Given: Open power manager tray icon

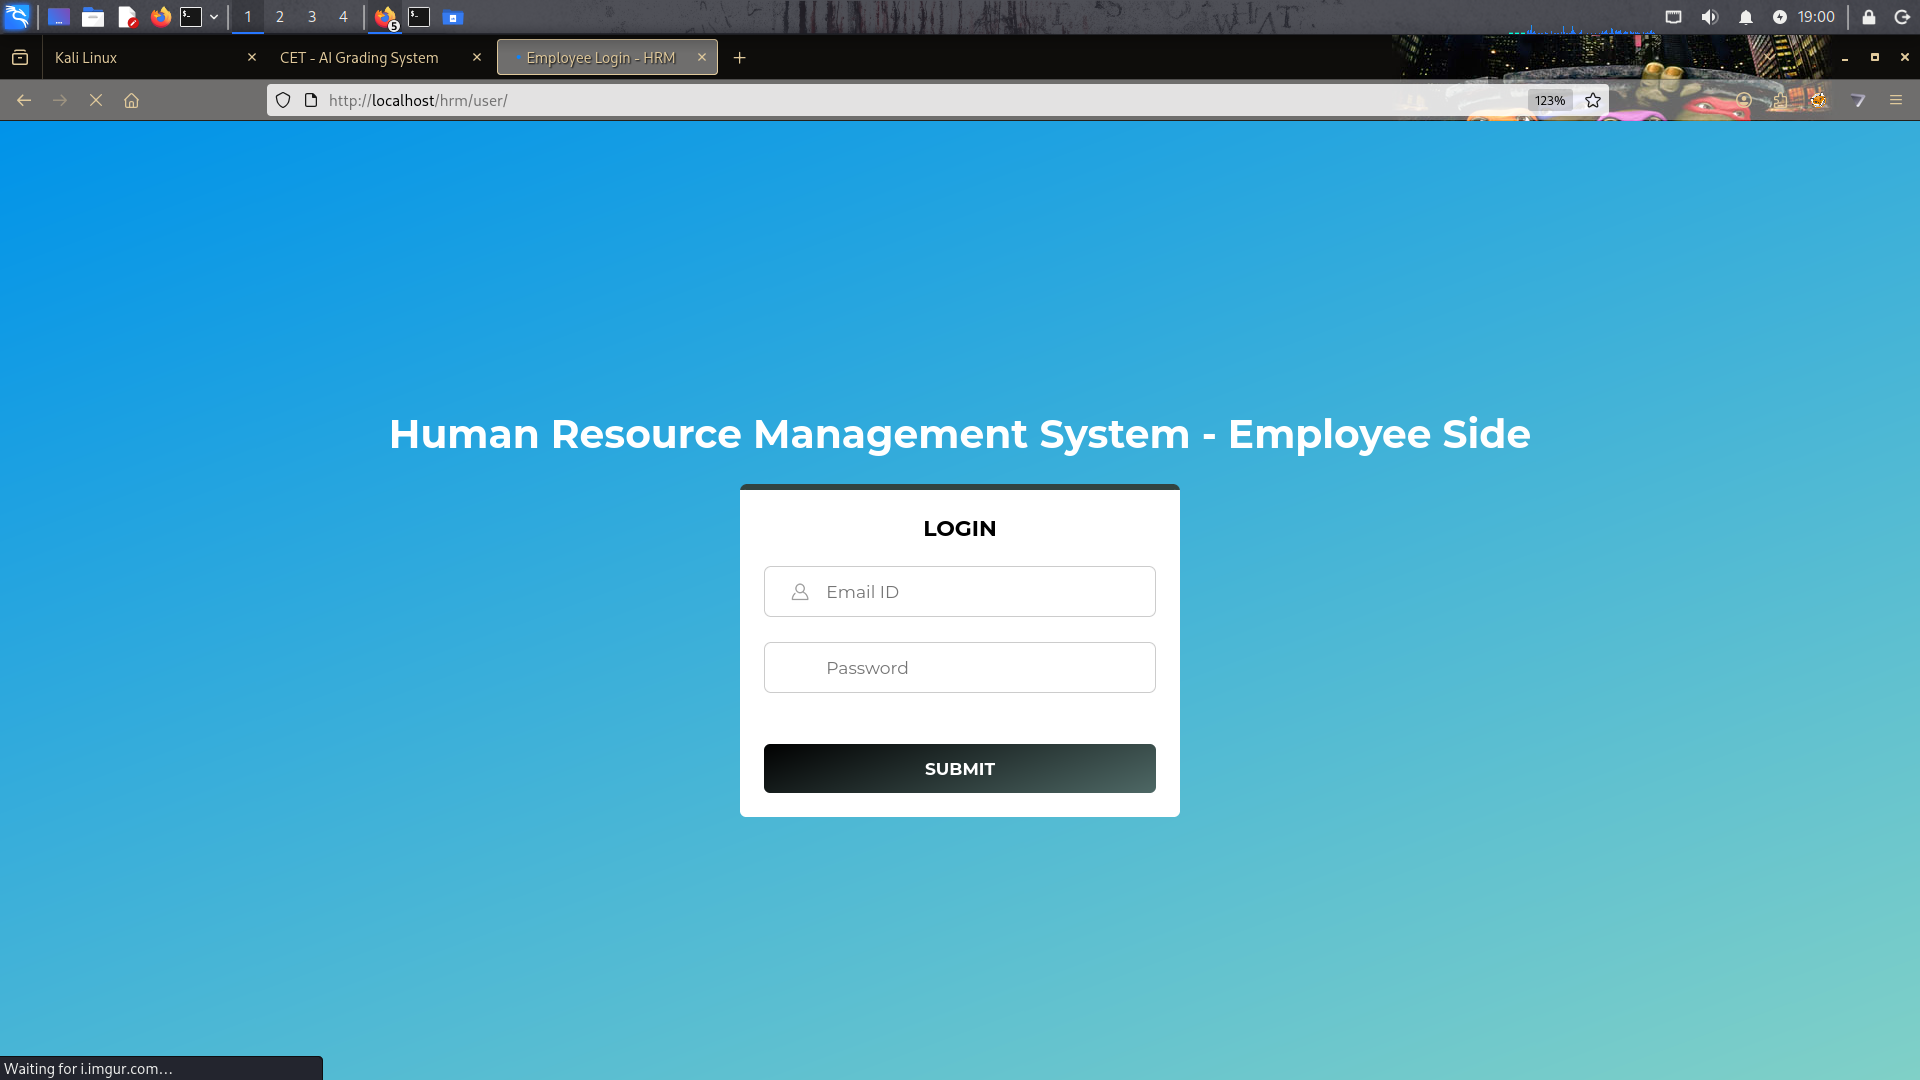Looking at the screenshot, I should pos(1780,17).
